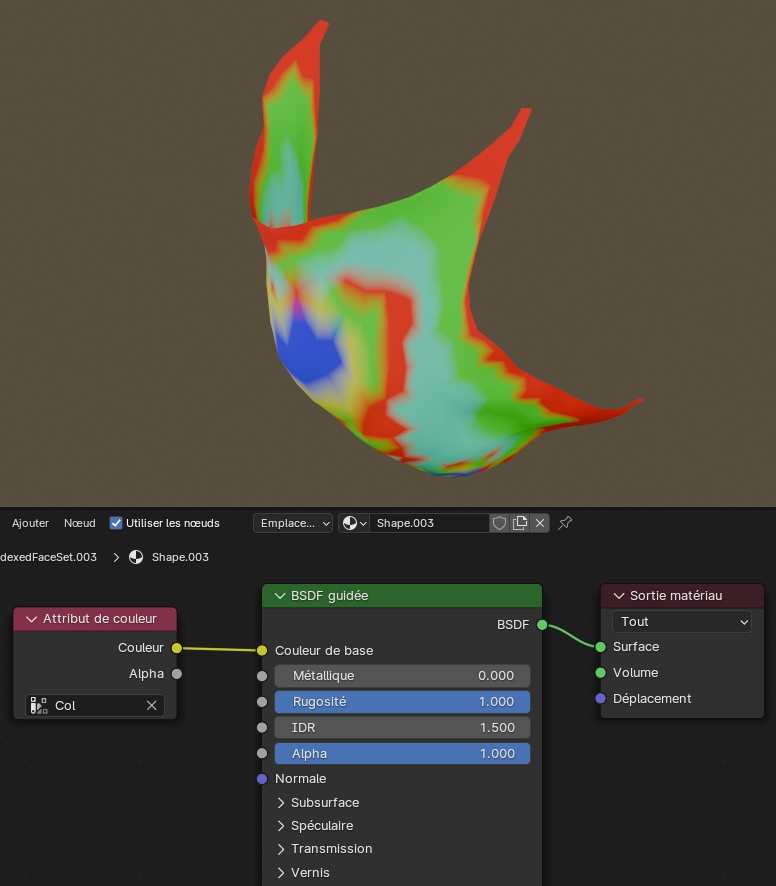Viewport: 776px width, 886px height.
Task: Click the Surface input socket
Action: point(601,647)
